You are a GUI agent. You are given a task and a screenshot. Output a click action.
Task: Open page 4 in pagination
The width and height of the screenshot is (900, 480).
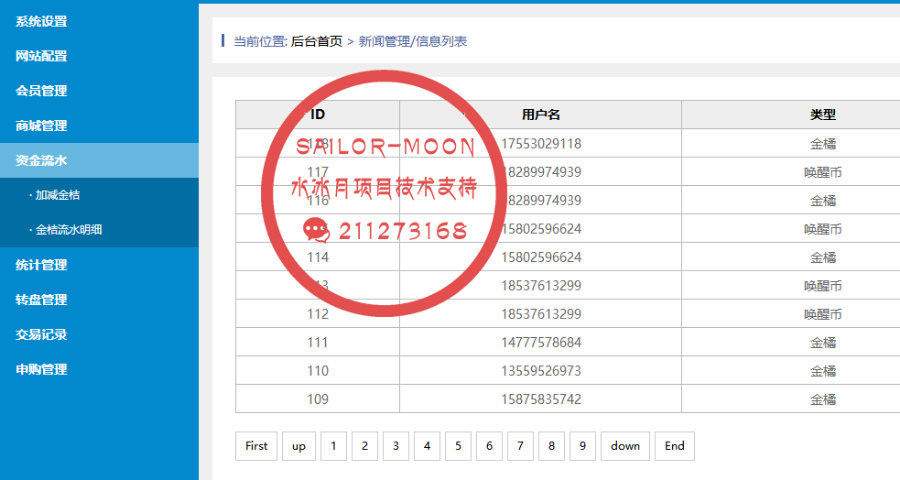pyautogui.click(x=427, y=446)
